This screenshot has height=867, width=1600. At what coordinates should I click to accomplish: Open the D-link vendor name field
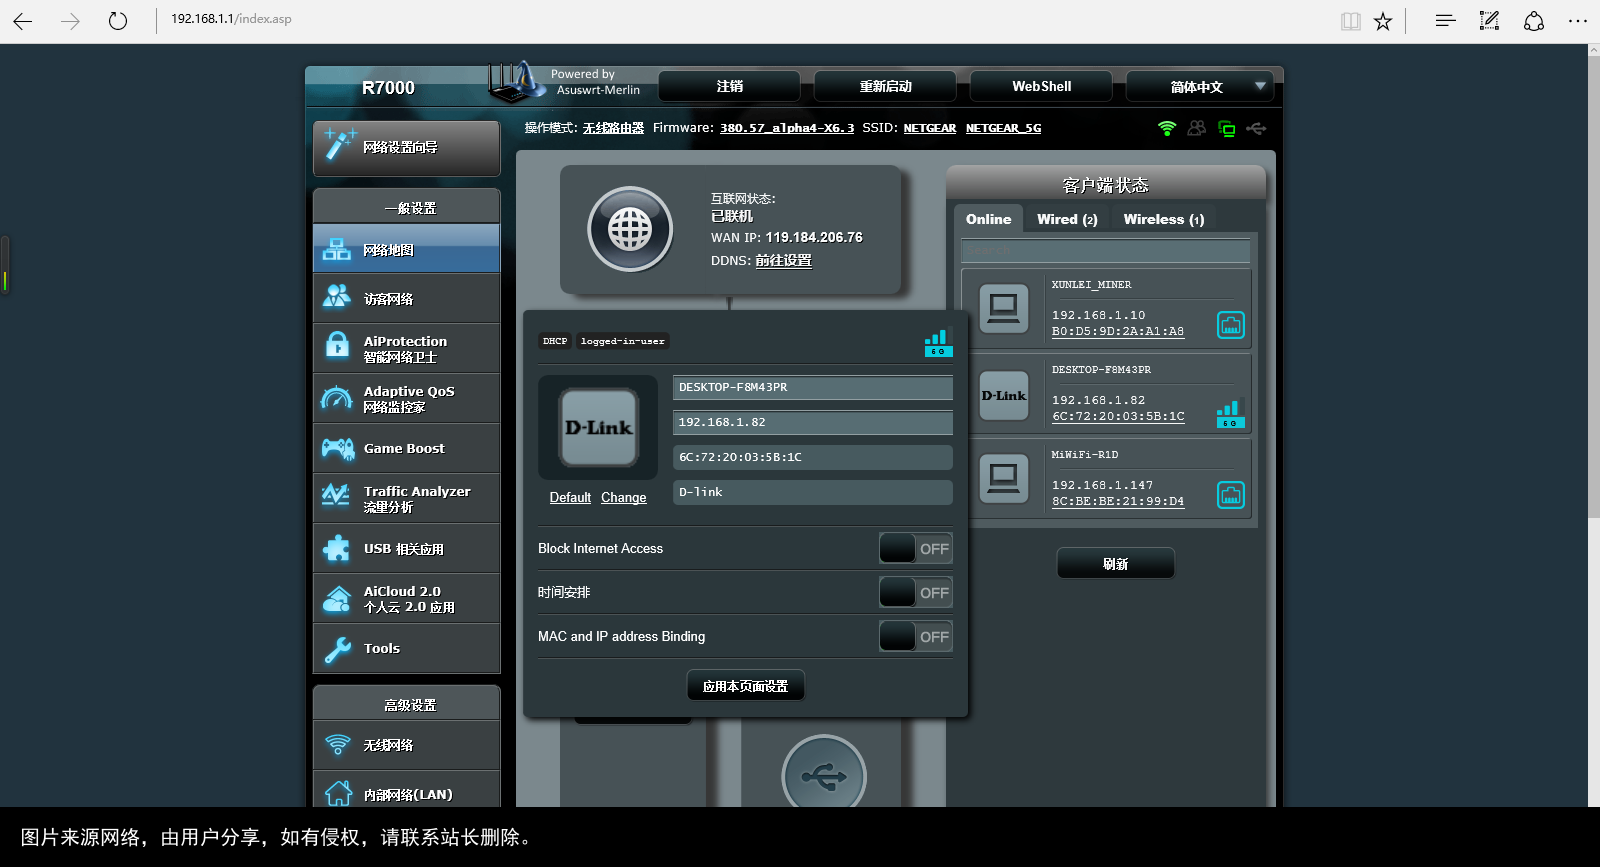click(812, 492)
